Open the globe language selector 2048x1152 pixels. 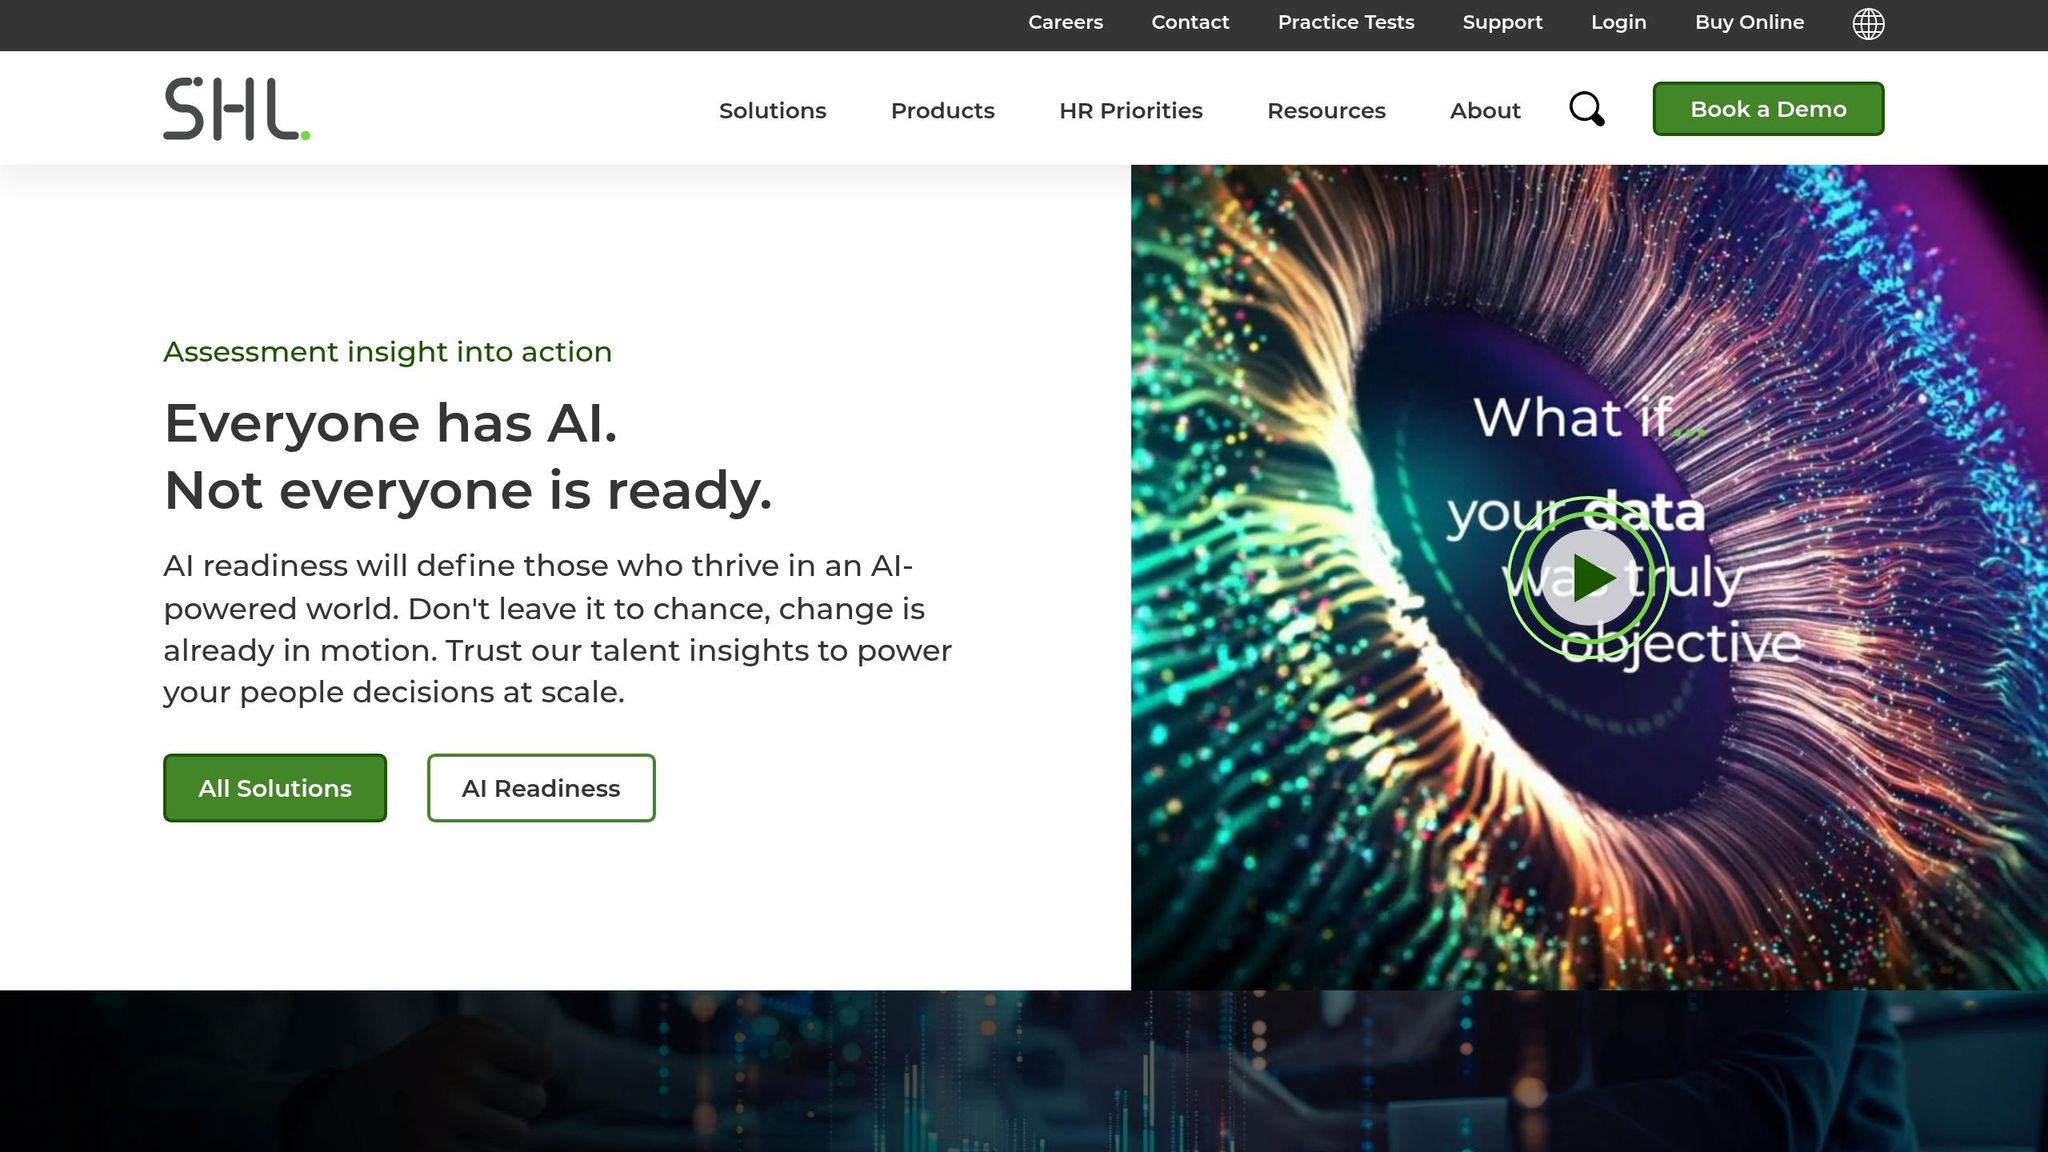click(x=1868, y=23)
